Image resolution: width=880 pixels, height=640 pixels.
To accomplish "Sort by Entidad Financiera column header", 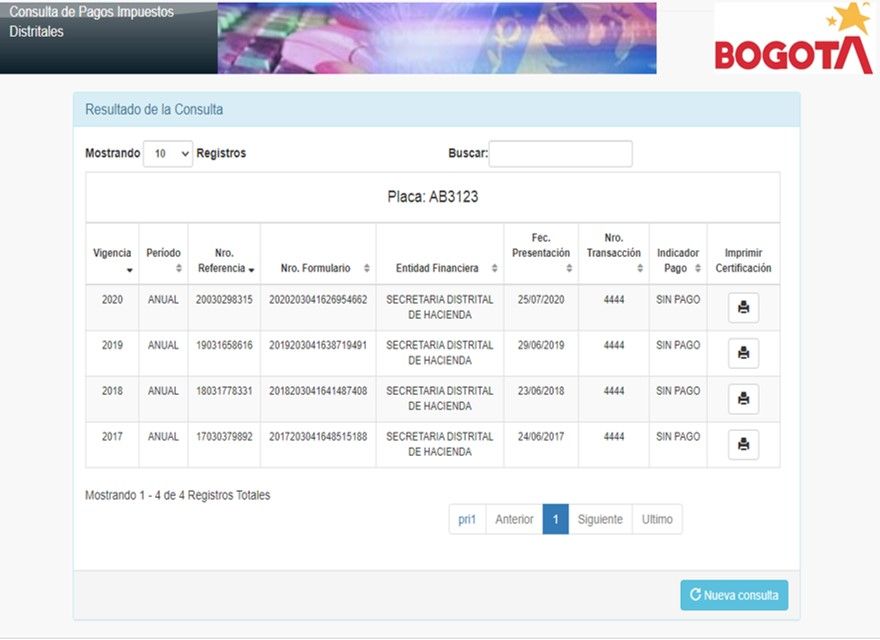I will coord(440,268).
